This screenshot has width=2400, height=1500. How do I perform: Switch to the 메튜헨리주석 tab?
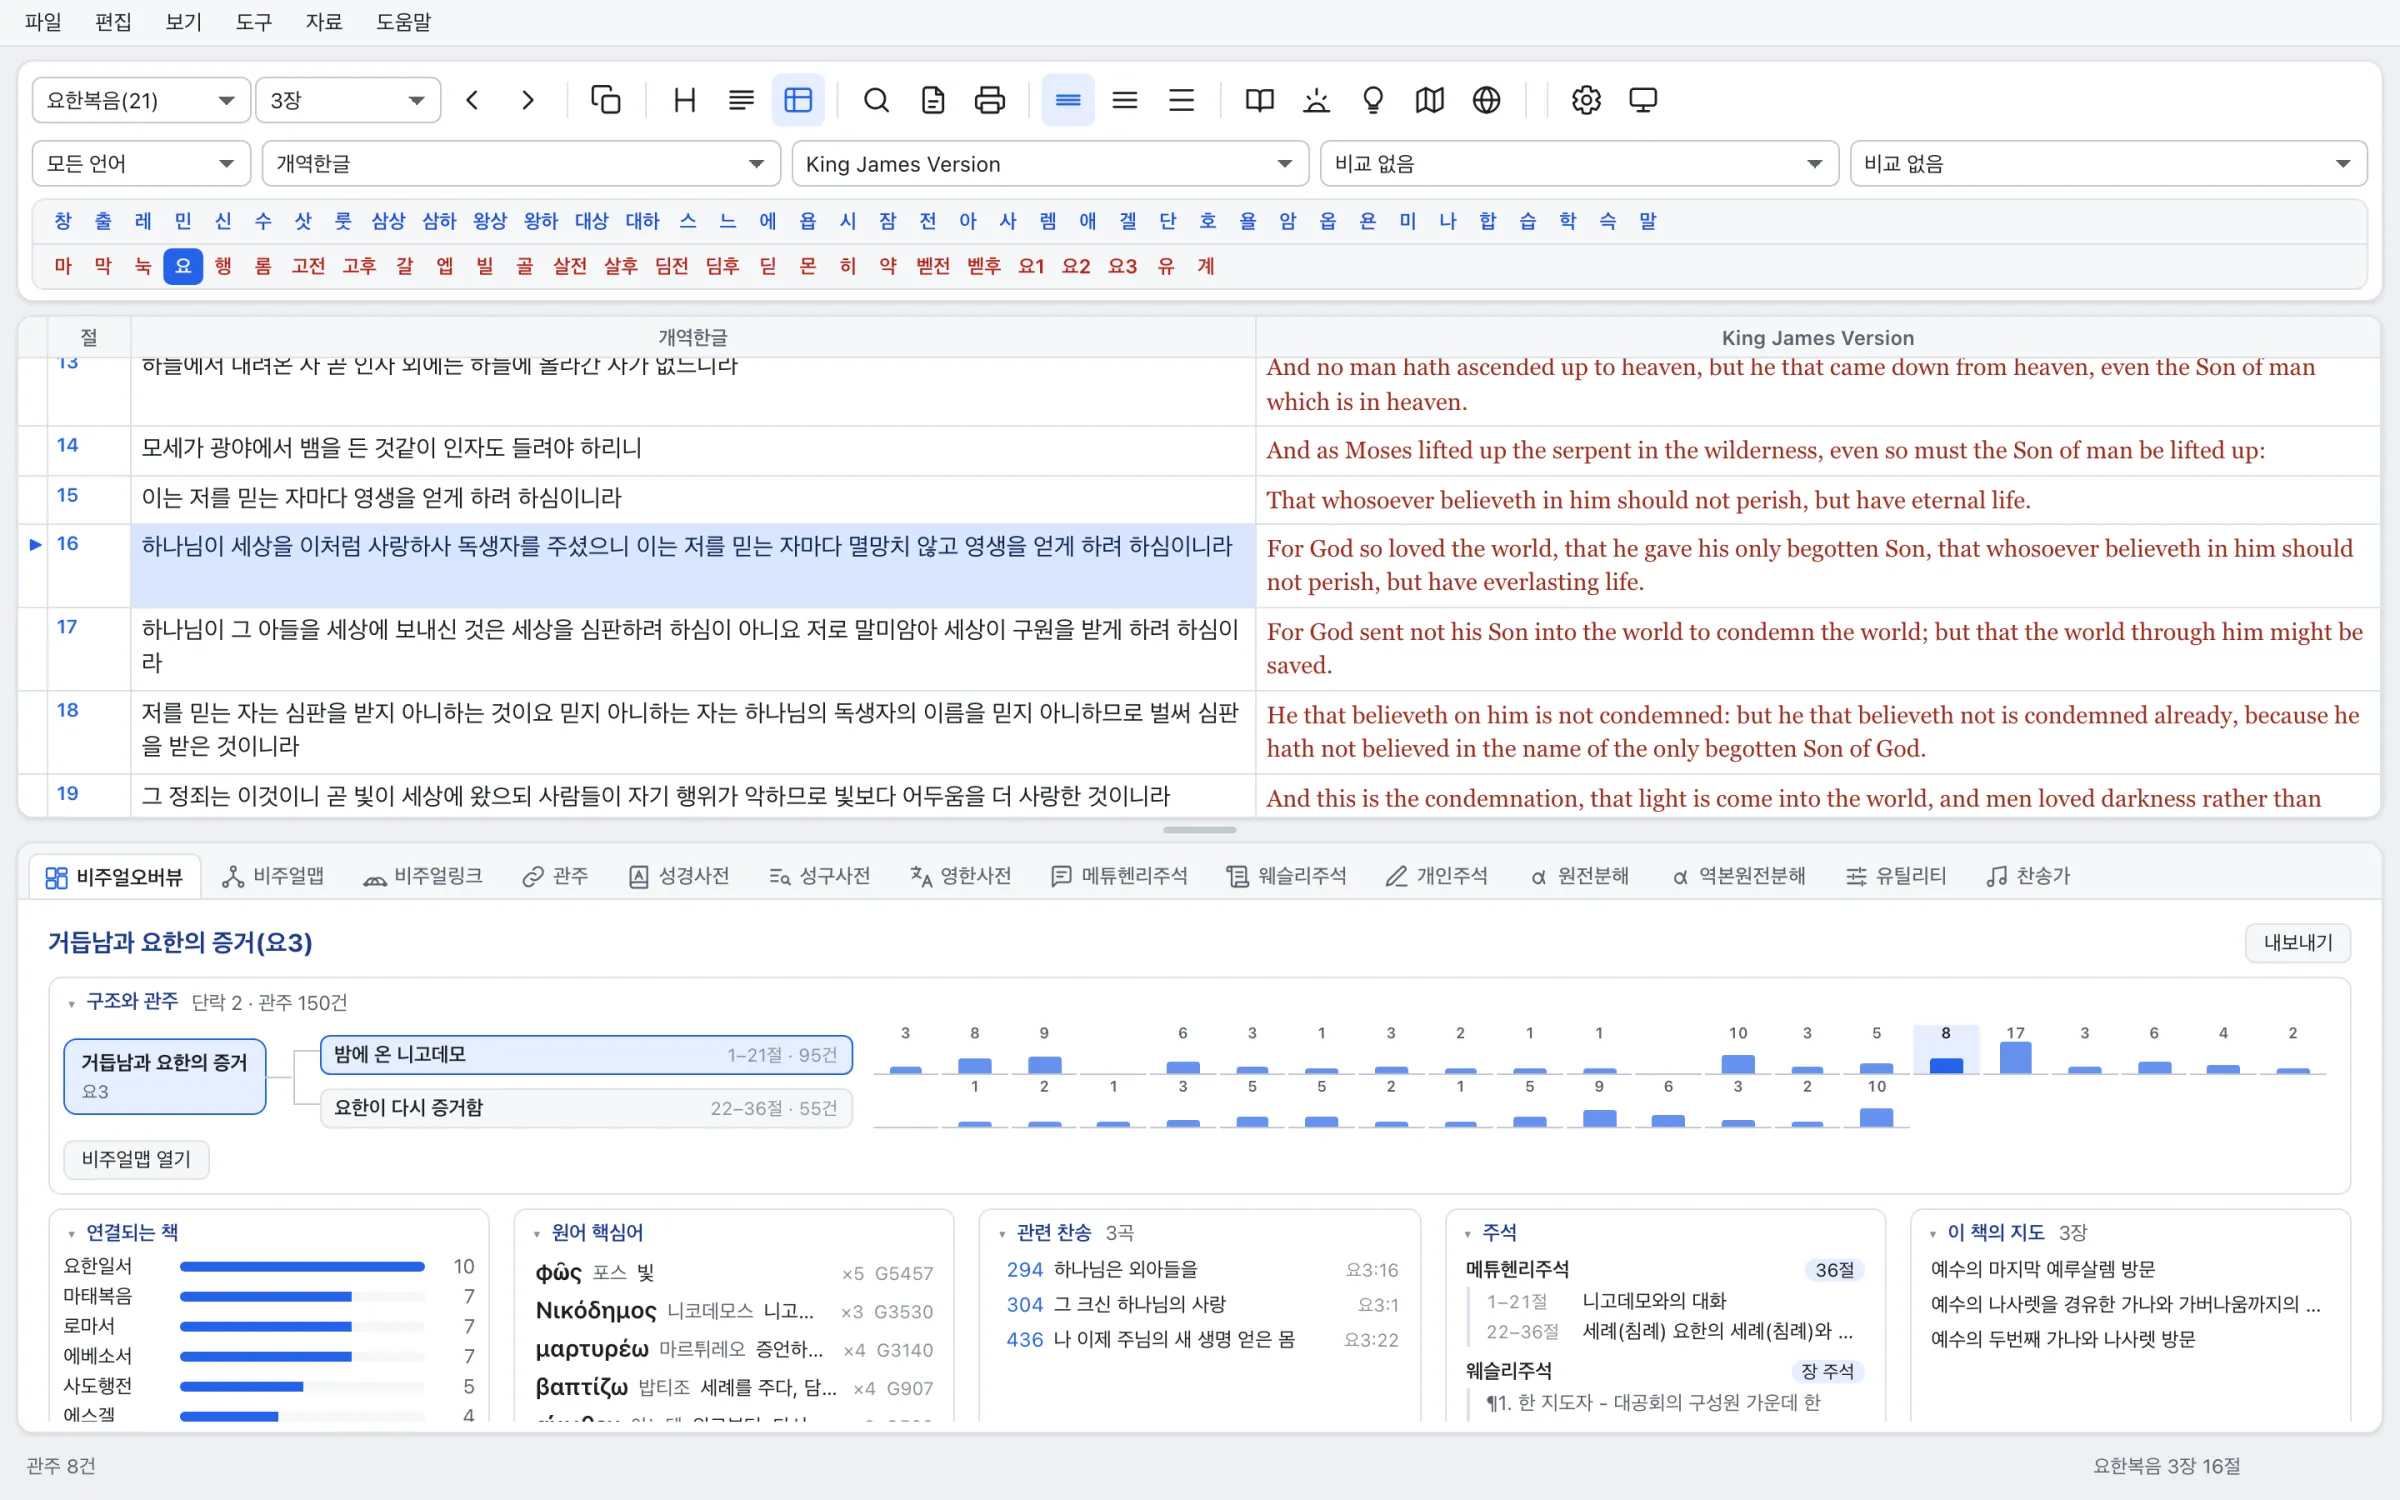pos(1119,876)
